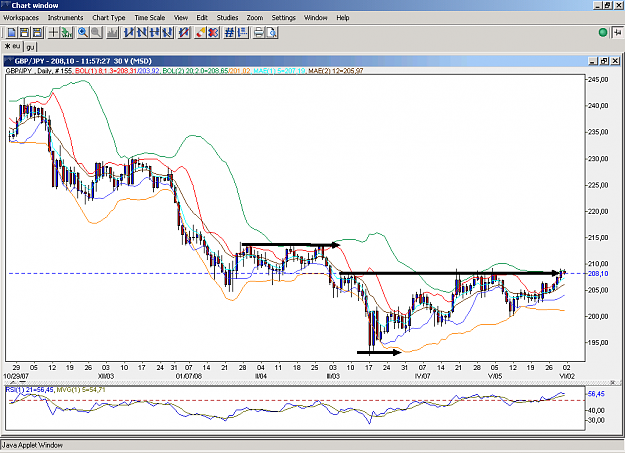625x453 pixels.
Task: Click the printer icon
Action: 259,33
